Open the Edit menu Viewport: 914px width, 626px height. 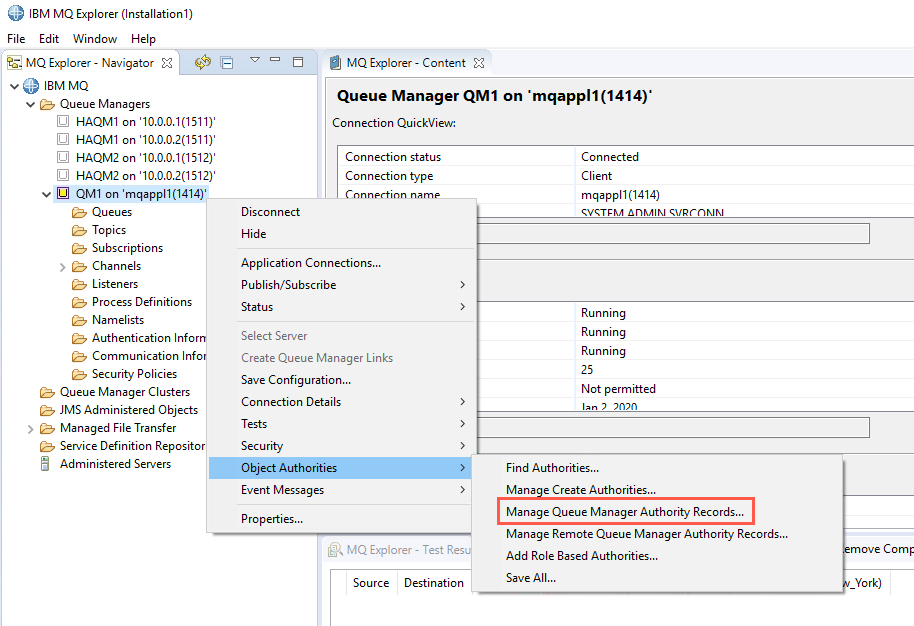click(49, 38)
